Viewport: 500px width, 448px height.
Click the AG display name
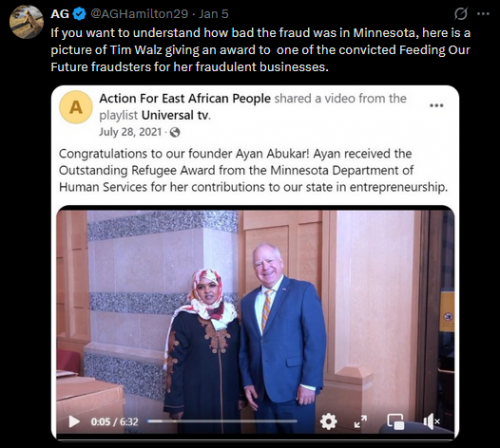pos(60,14)
